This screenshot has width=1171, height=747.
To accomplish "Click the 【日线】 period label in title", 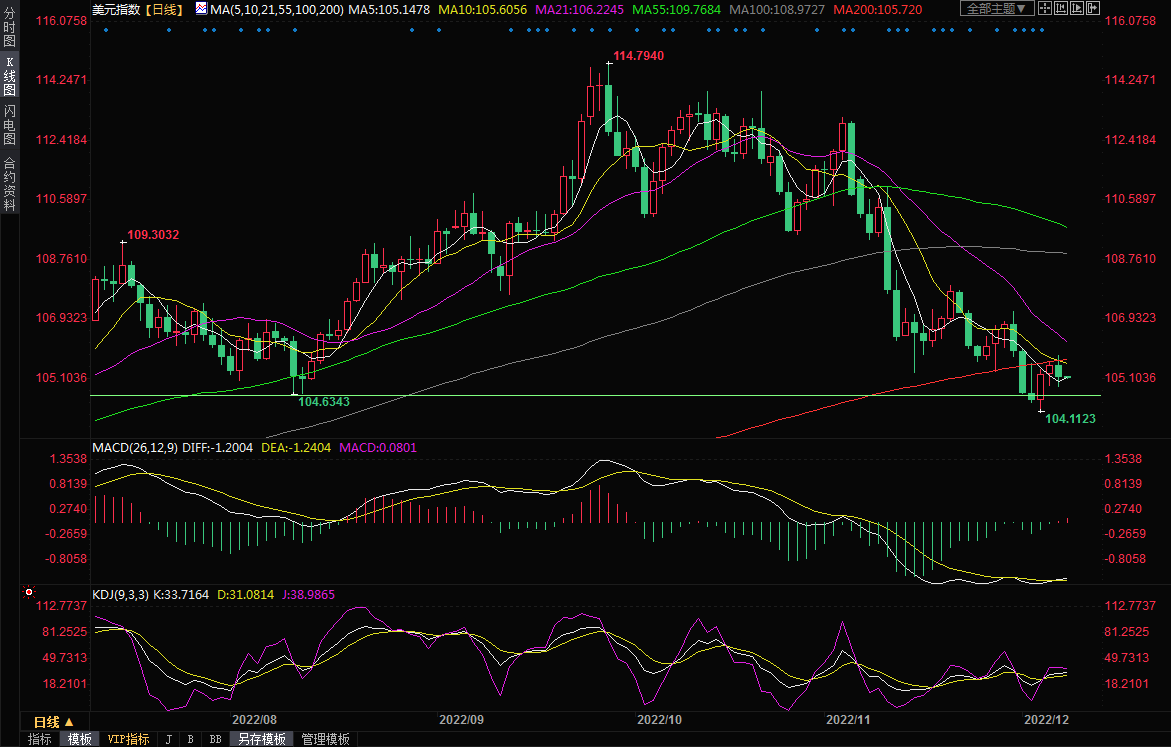I will [x=163, y=9].
